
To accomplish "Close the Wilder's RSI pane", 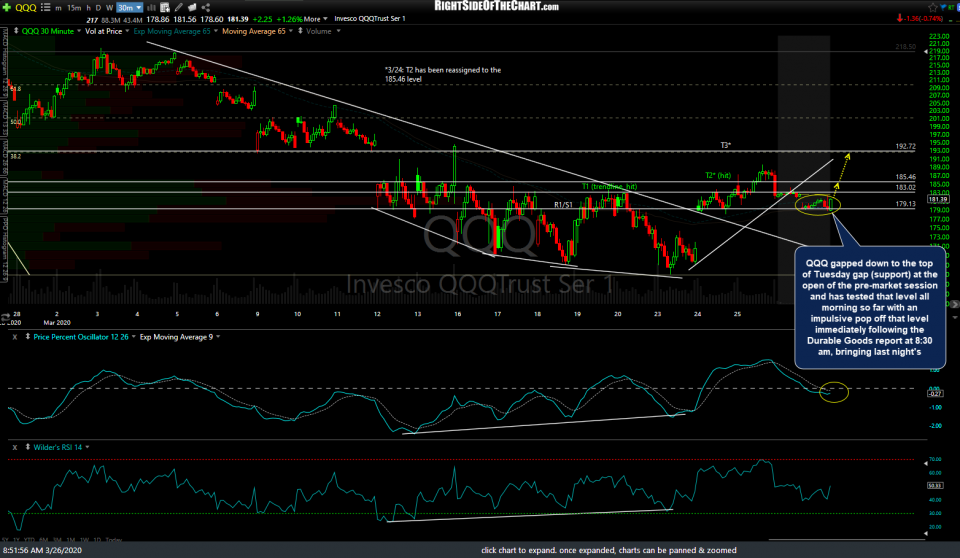I will [x=15, y=447].
